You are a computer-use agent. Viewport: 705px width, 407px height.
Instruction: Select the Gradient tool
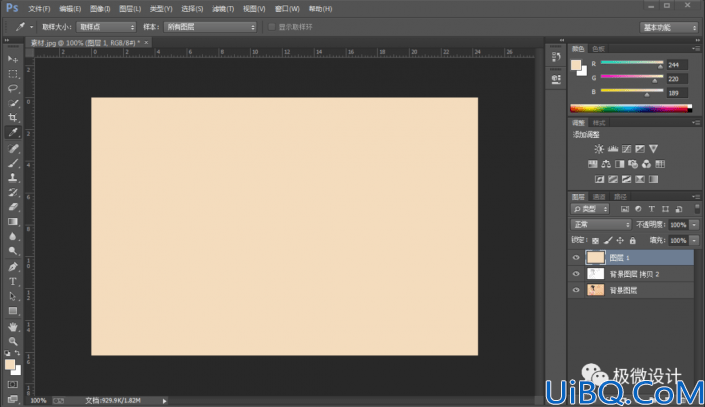13,222
